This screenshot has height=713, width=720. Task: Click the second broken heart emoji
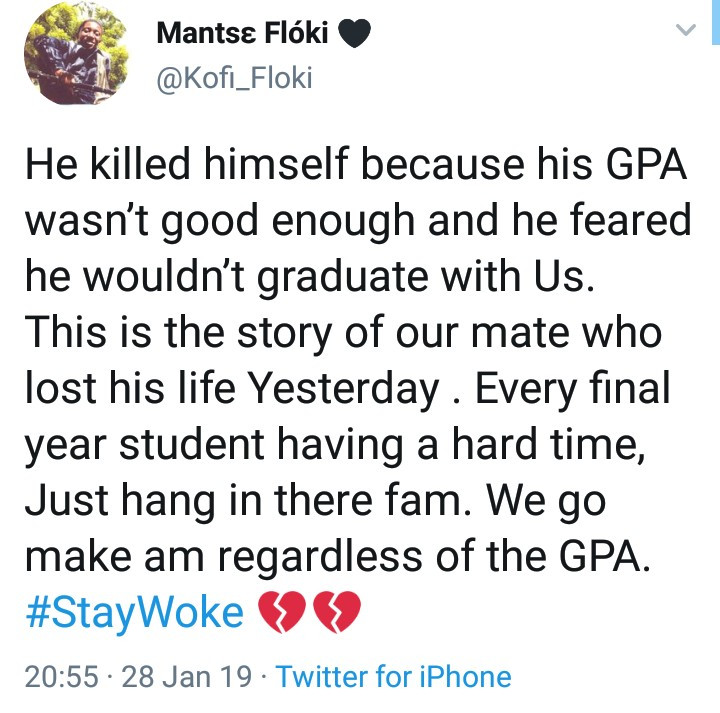(x=336, y=613)
